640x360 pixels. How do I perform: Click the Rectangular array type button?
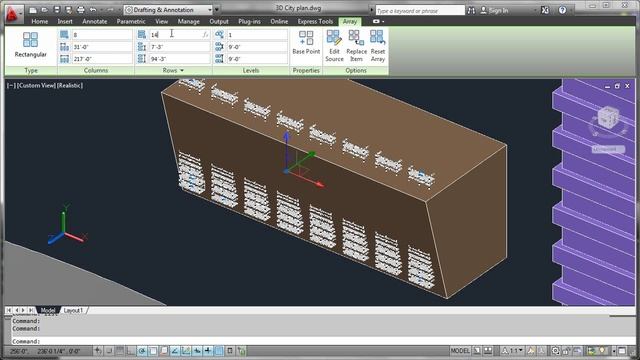point(31,45)
